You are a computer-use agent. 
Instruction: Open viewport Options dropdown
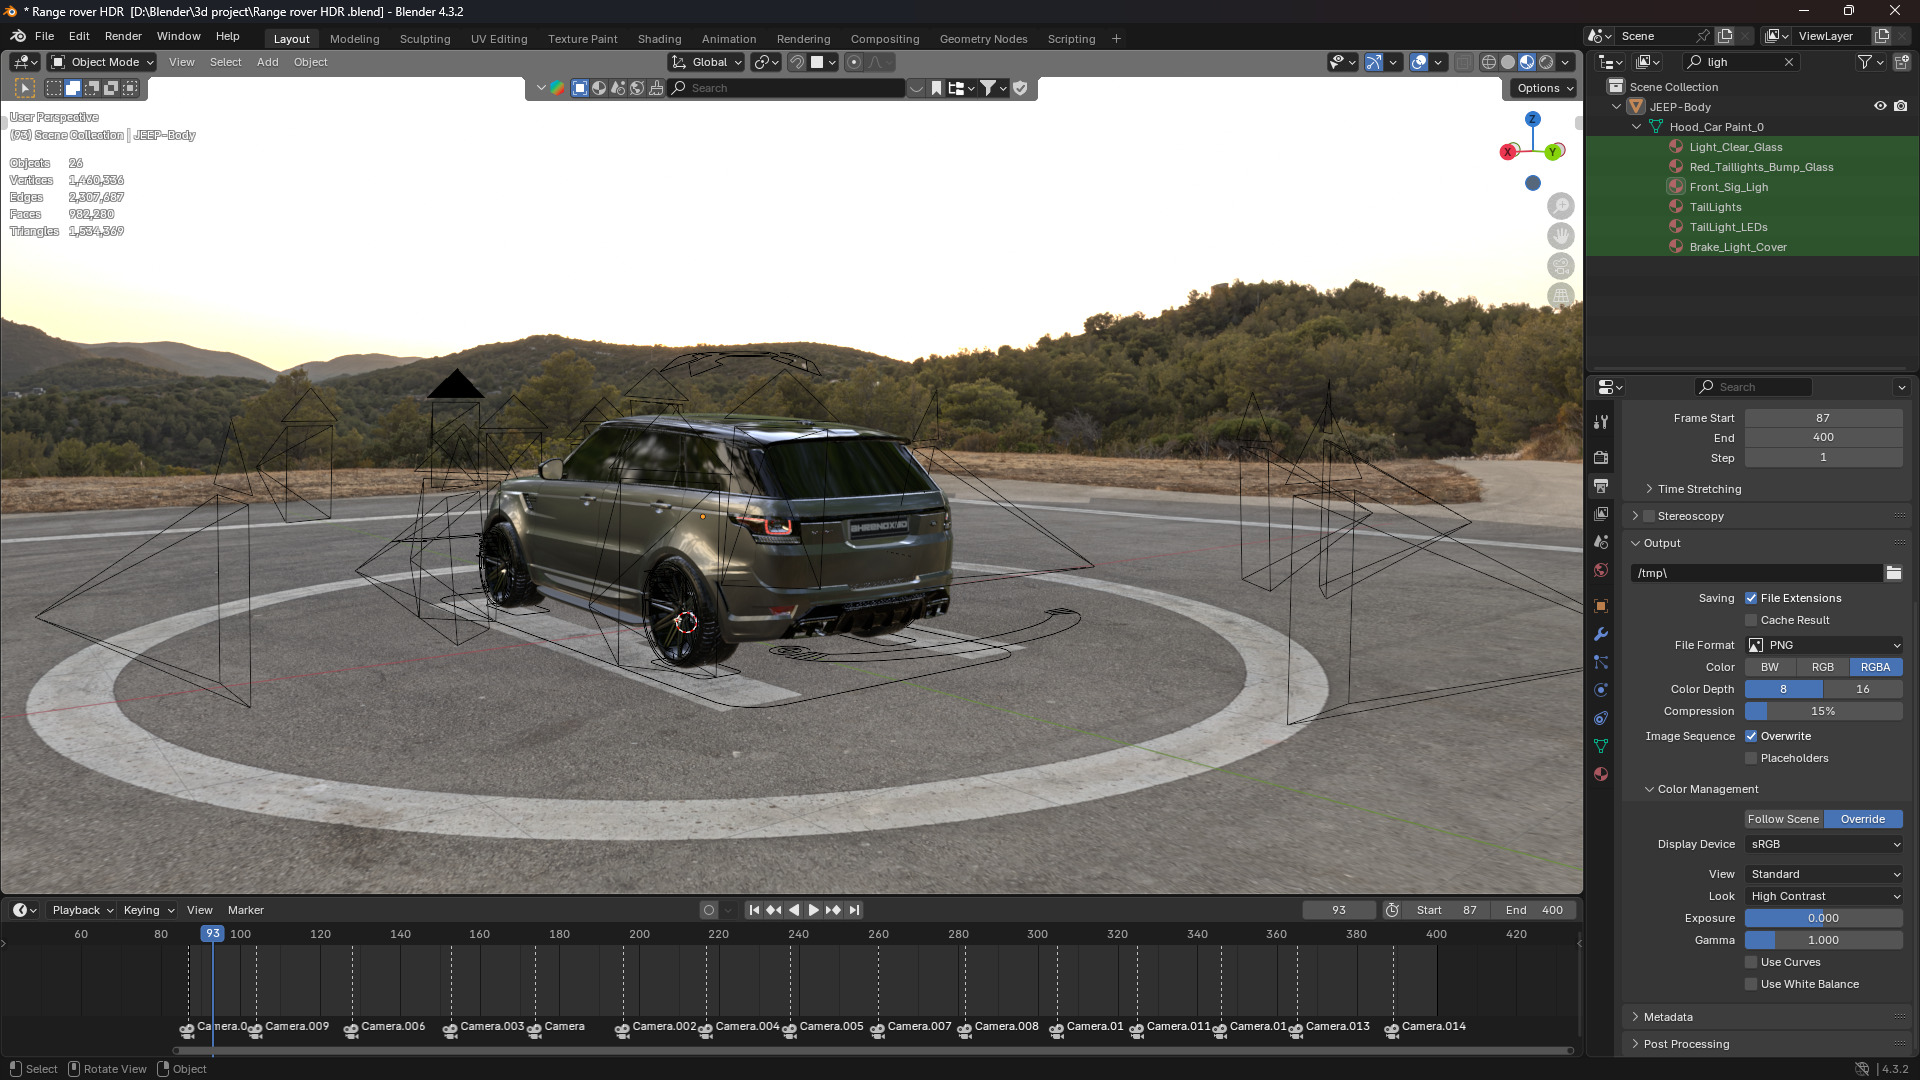[x=1544, y=88]
